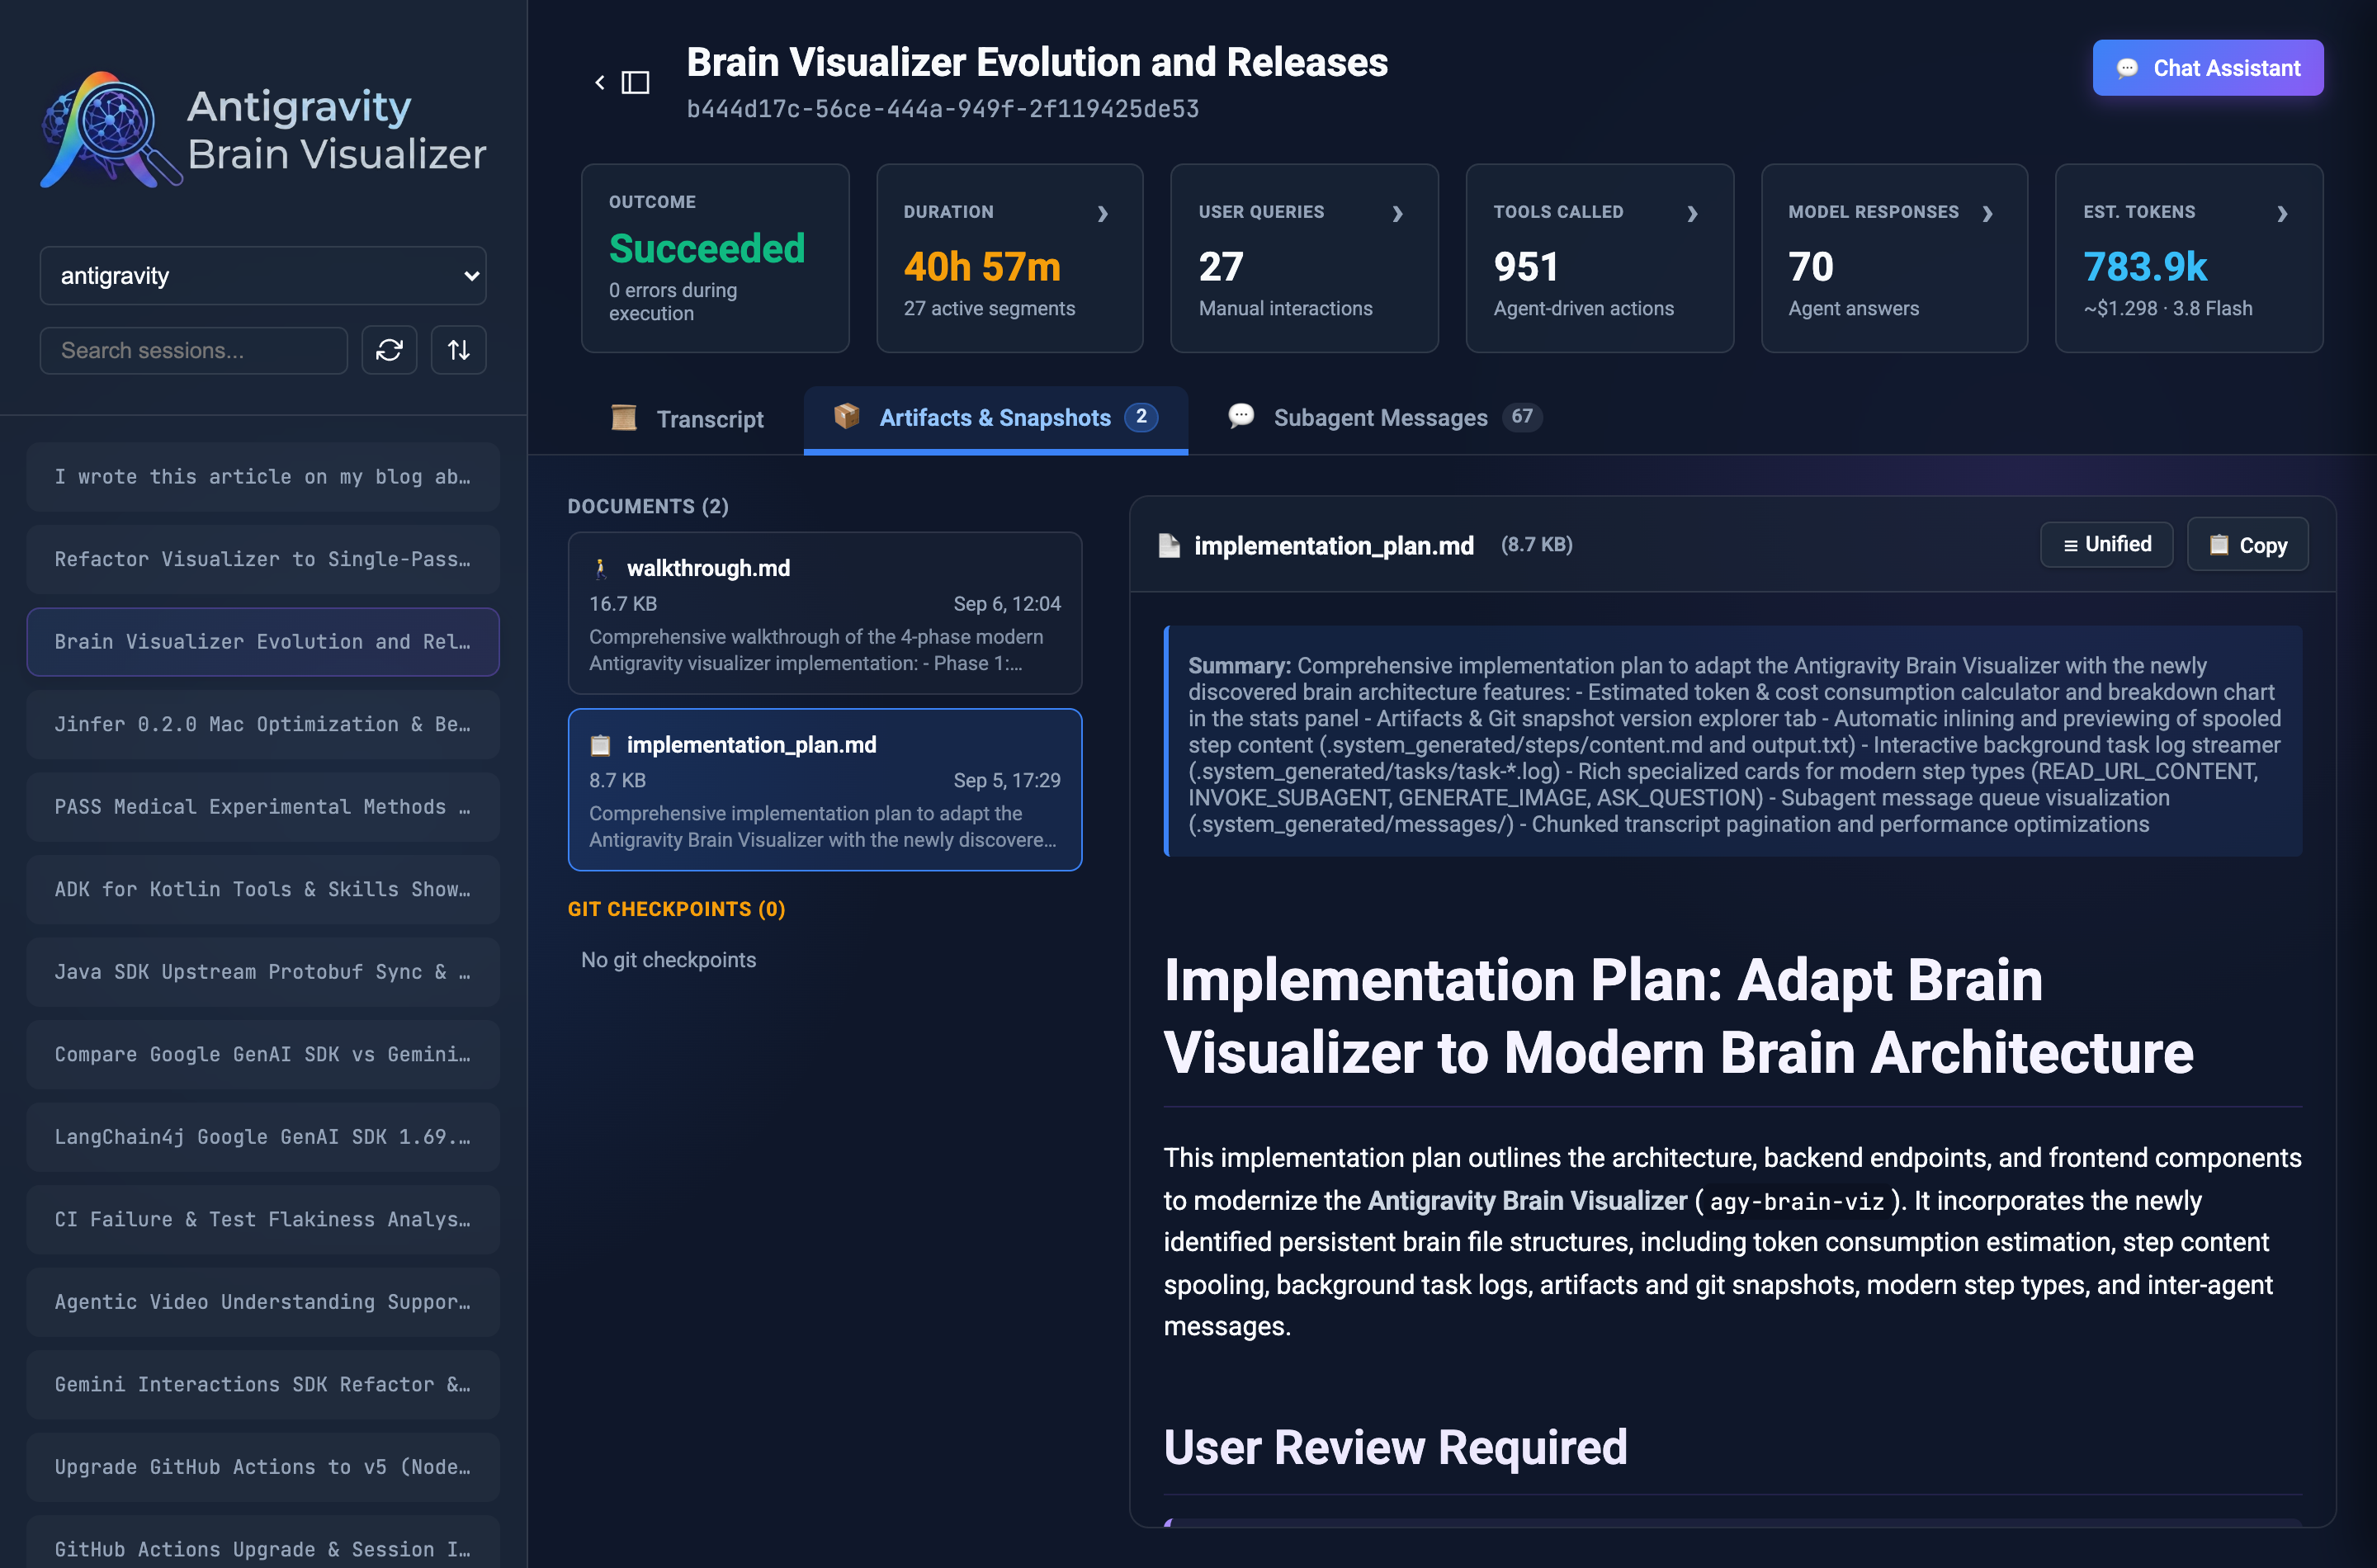Image resolution: width=2377 pixels, height=1568 pixels.
Task: Click the document icon in viewer header
Action: pyautogui.click(x=1169, y=545)
